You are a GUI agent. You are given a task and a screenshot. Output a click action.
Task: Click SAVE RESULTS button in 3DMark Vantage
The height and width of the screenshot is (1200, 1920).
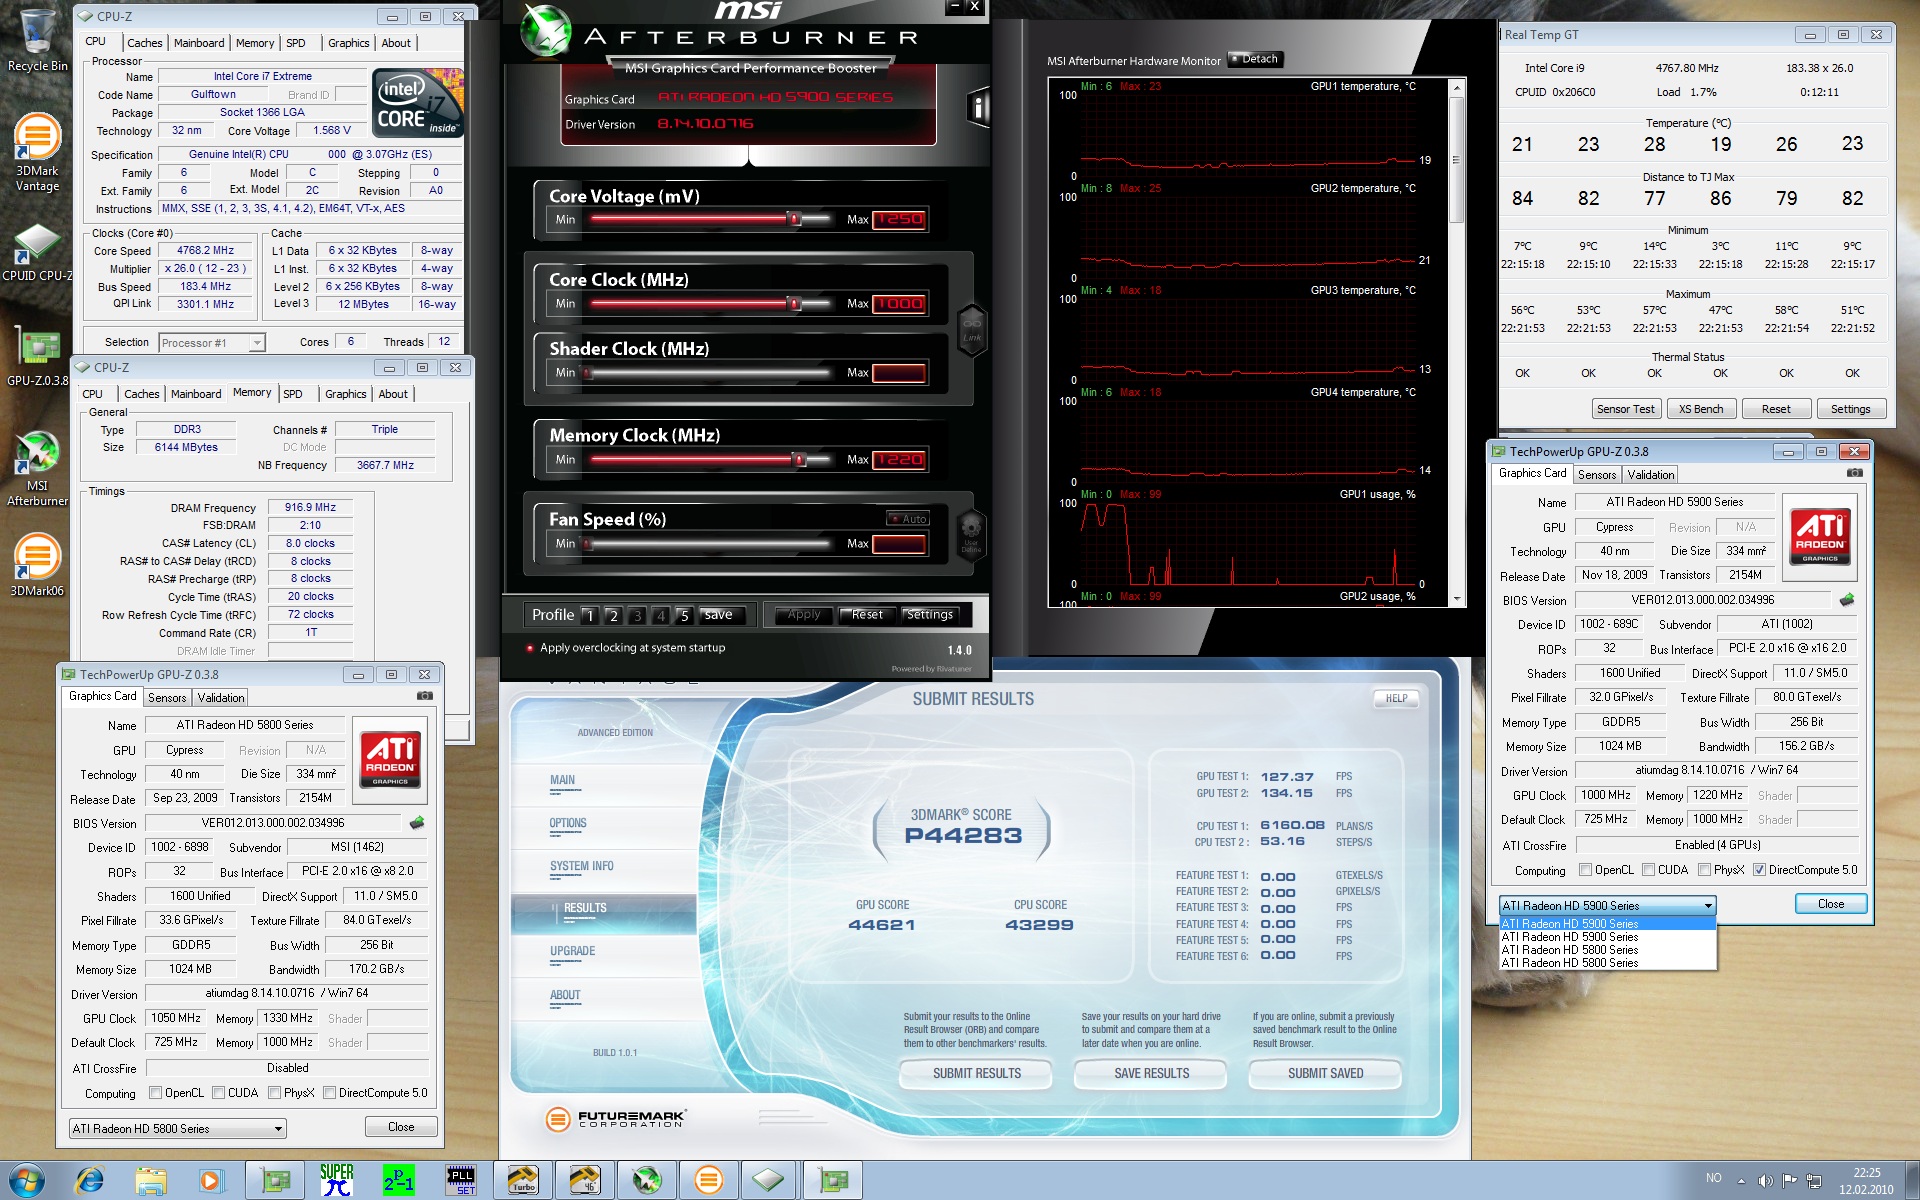tap(1151, 1073)
